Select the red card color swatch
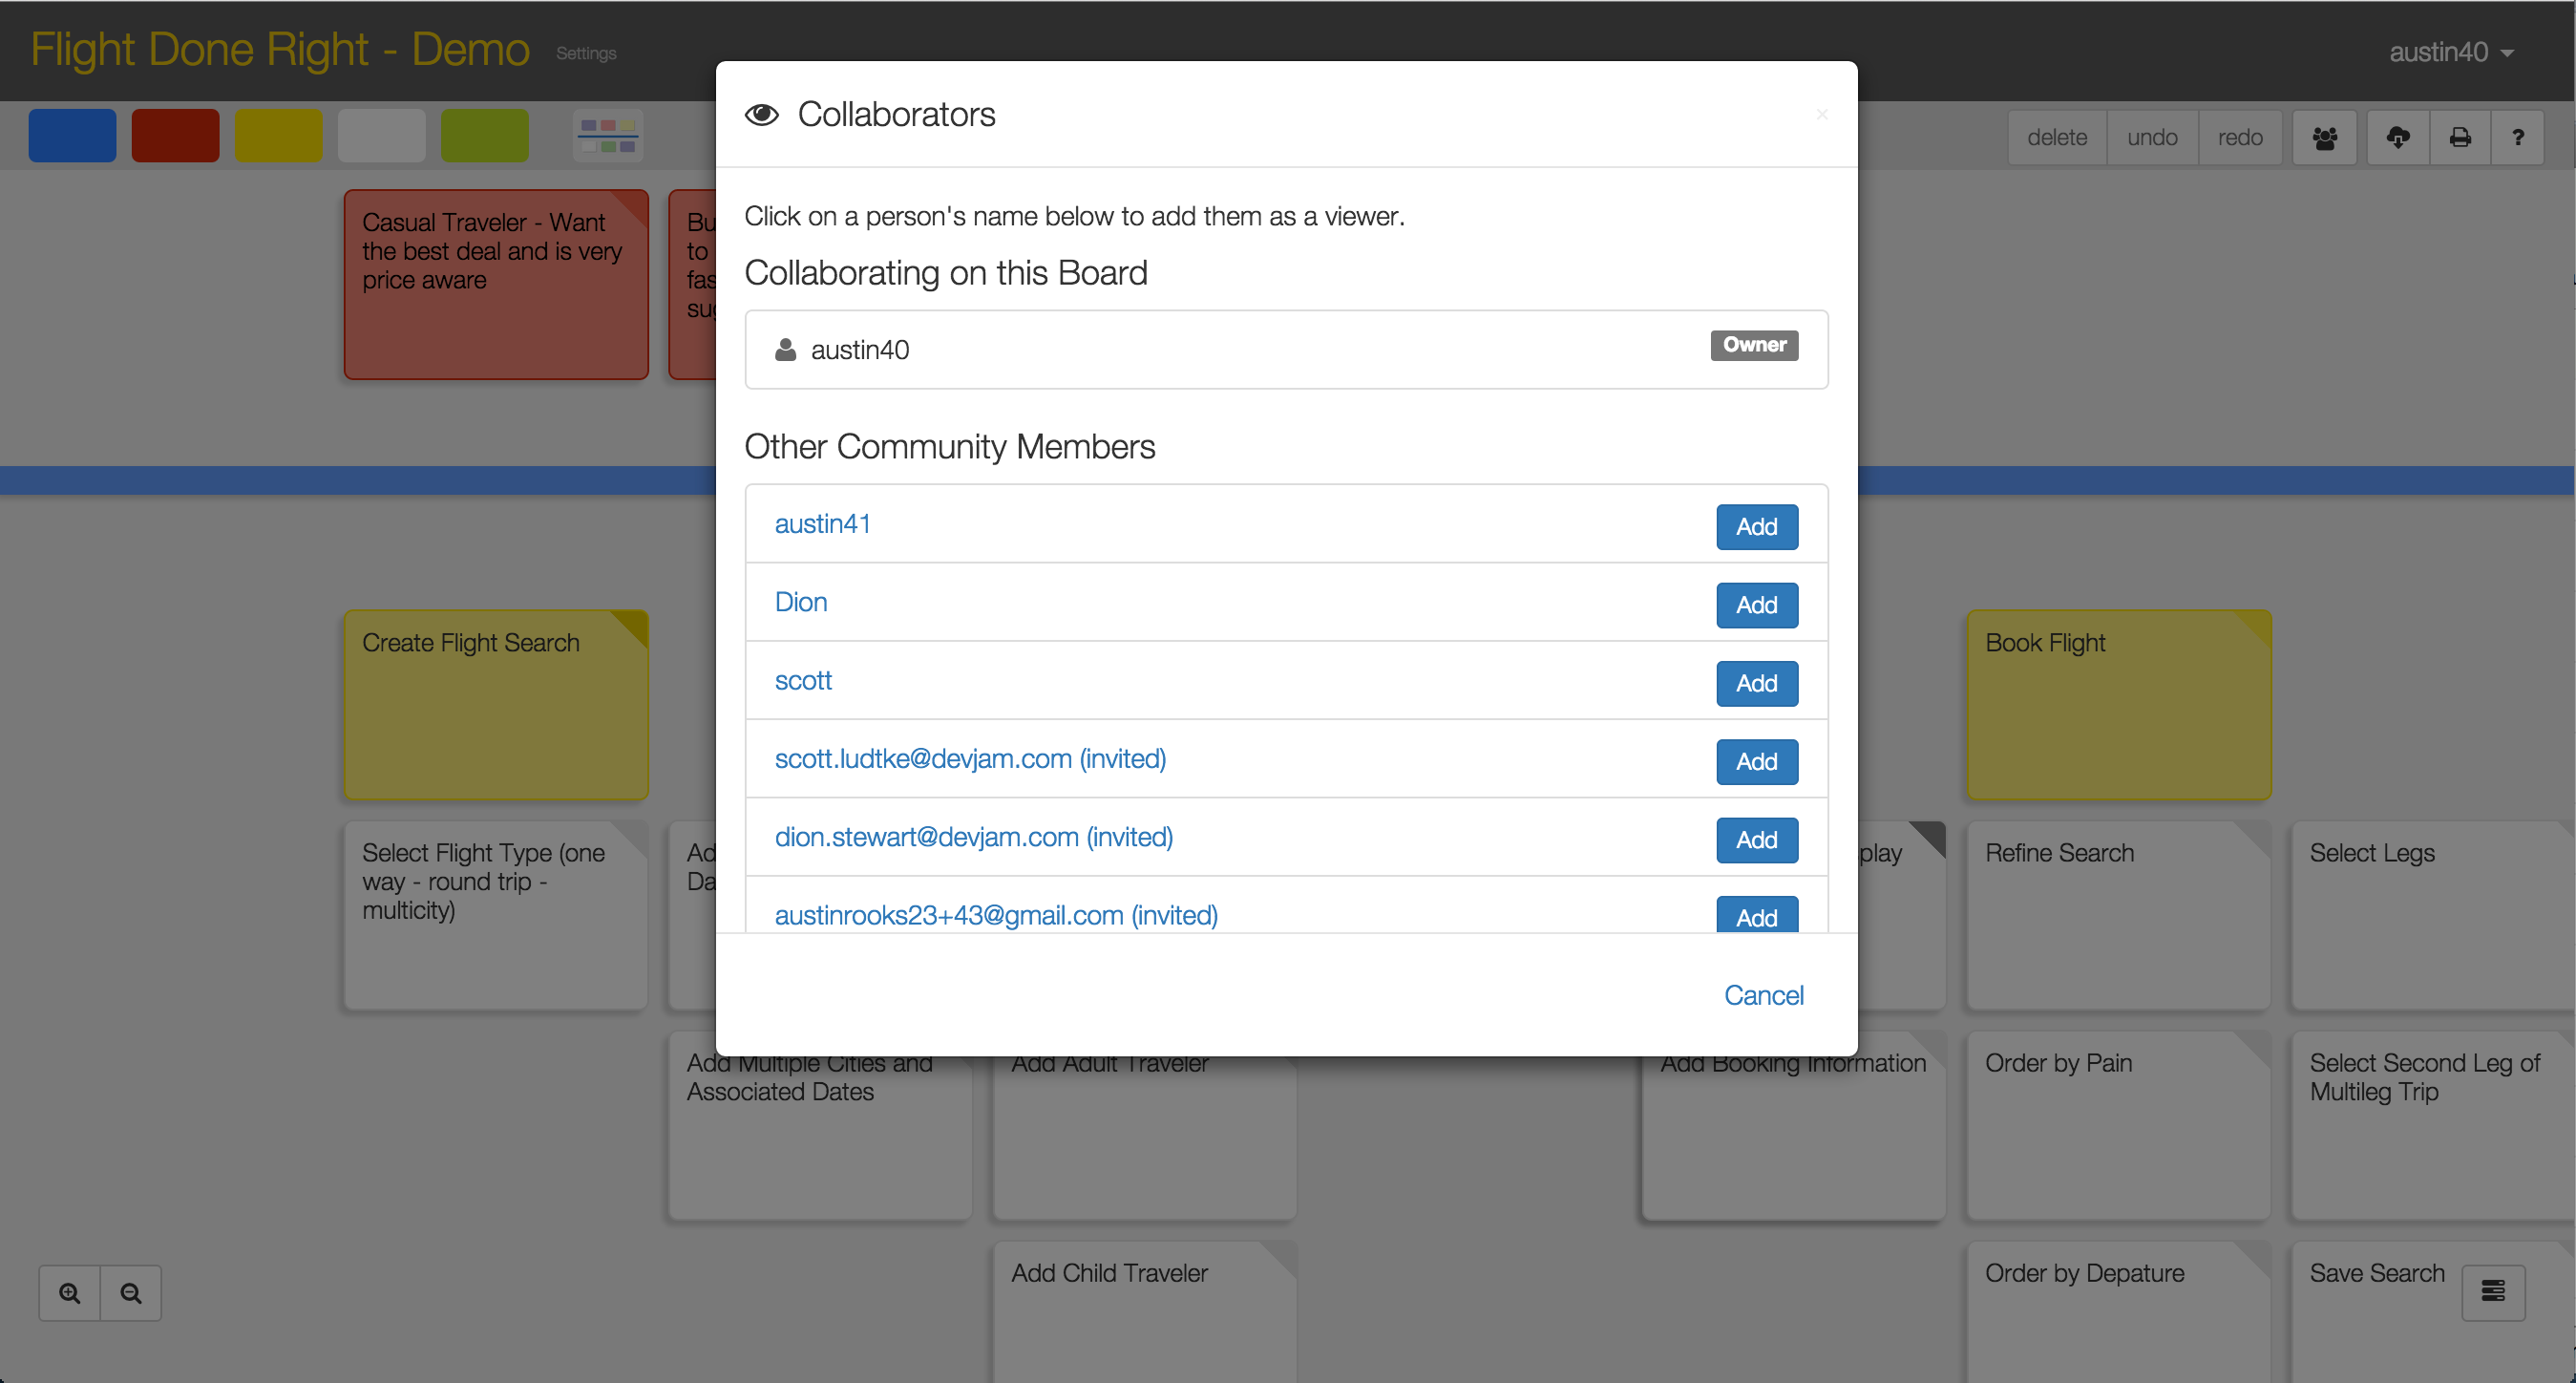The width and height of the screenshot is (2576, 1383). (x=175, y=136)
